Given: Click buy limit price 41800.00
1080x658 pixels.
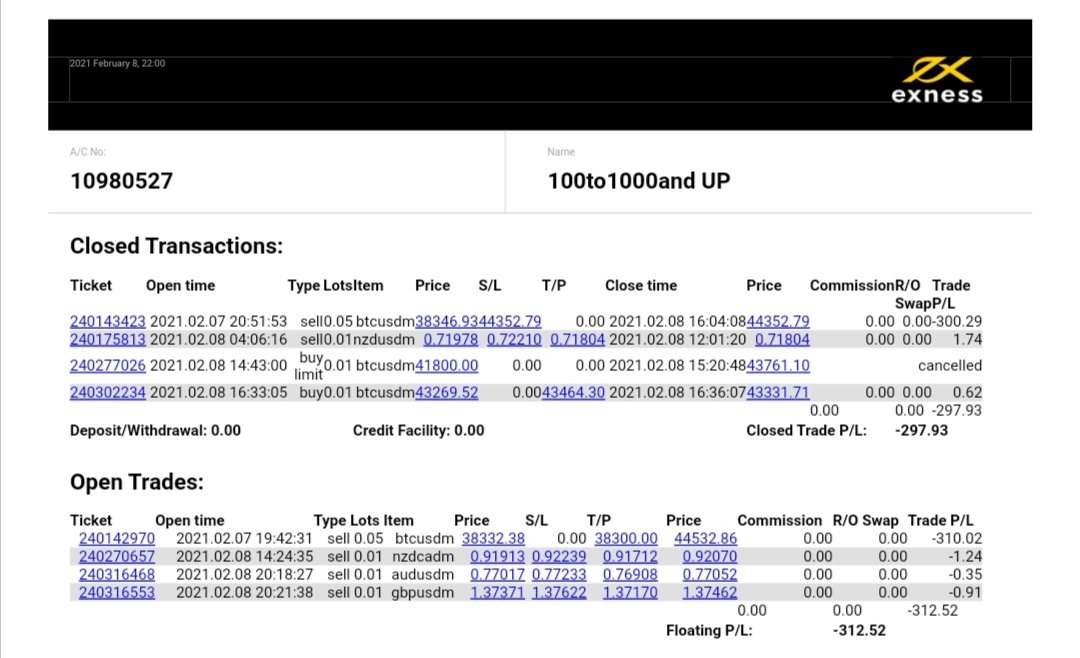Looking at the screenshot, I should pyautogui.click(x=446, y=365).
